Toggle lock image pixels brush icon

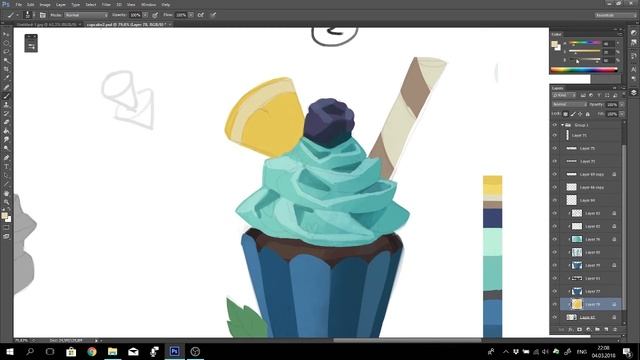click(x=573, y=114)
